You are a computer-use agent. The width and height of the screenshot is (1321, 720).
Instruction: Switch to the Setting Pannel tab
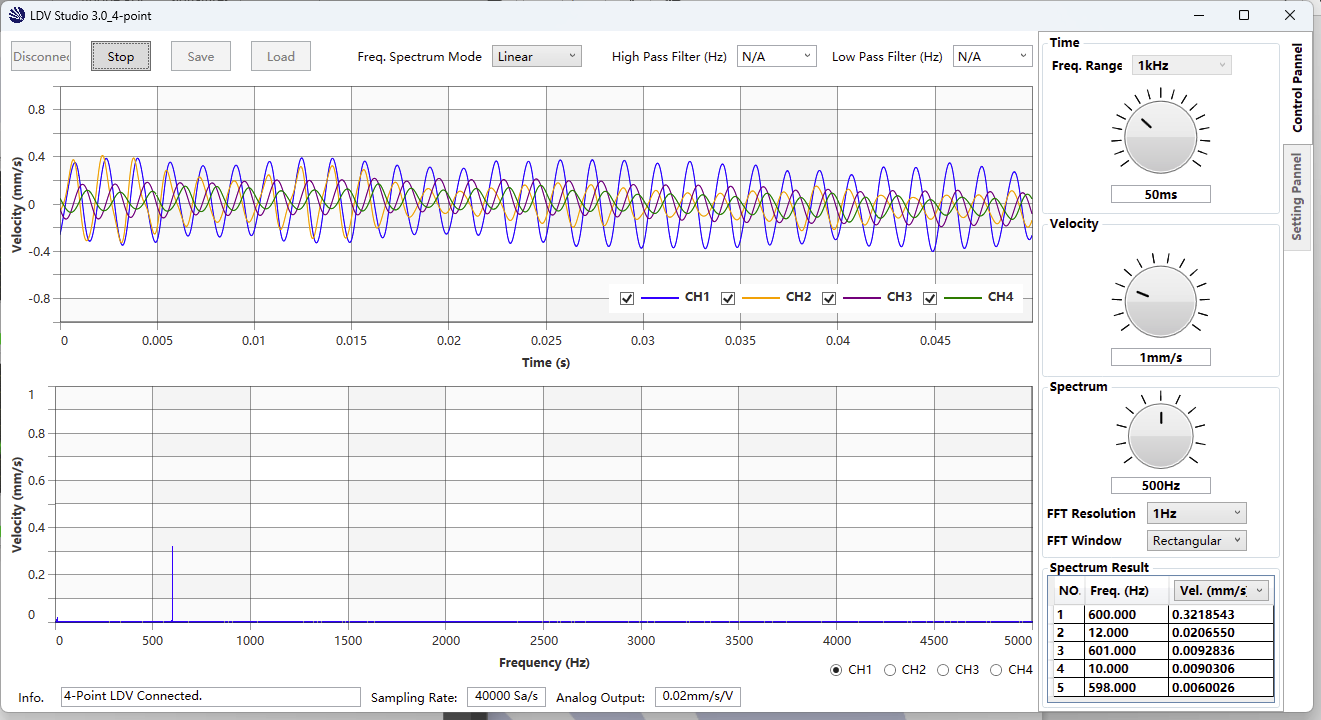click(x=1297, y=197)
